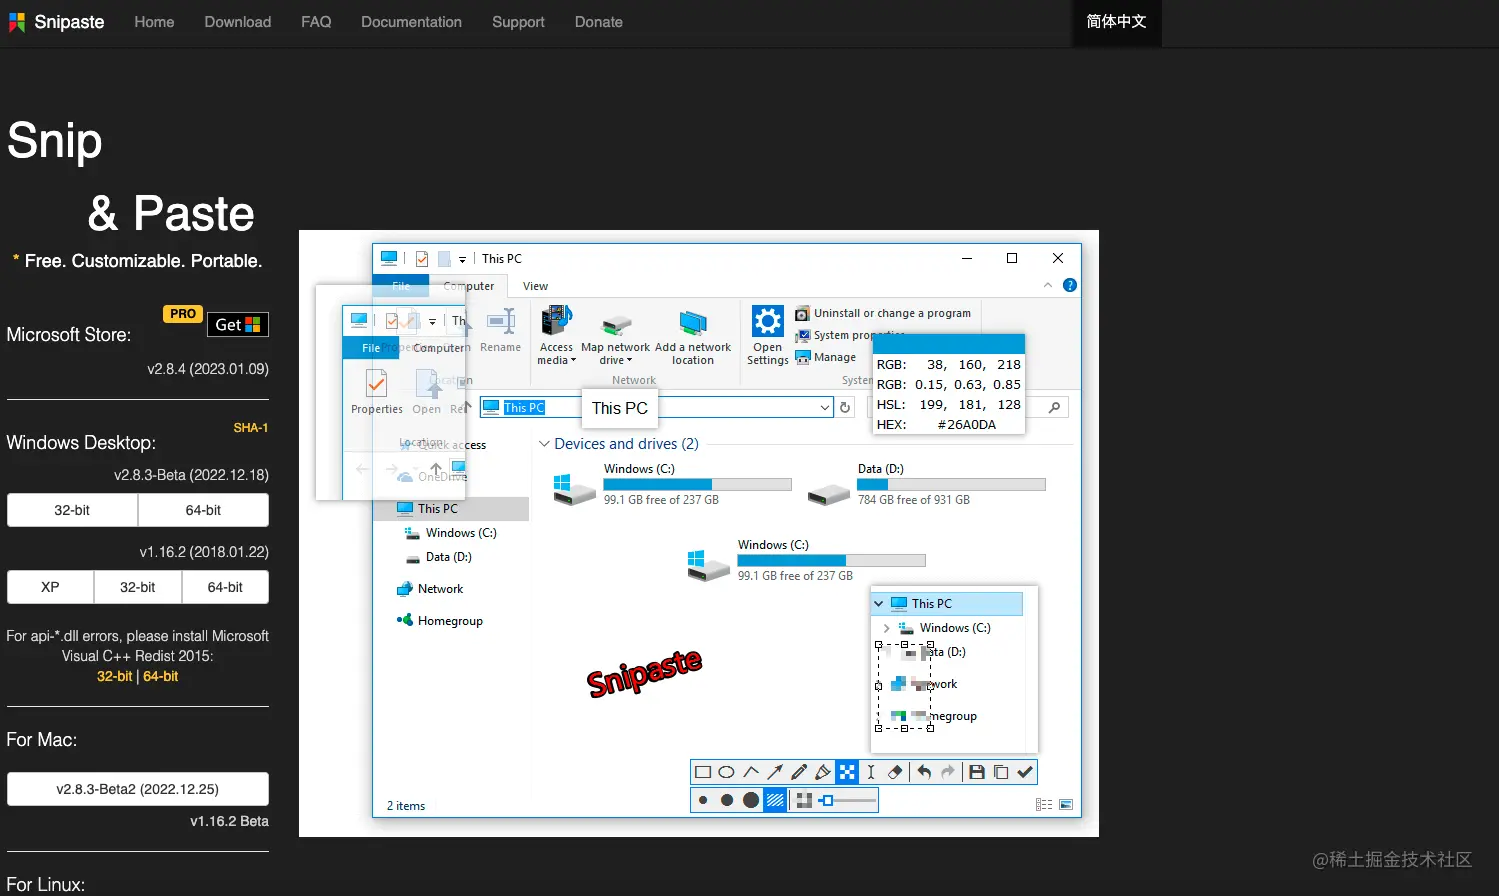Open the SHA-1 checksum link
The height and width of the screenshot is (896, 1499).
pos(251,428)
